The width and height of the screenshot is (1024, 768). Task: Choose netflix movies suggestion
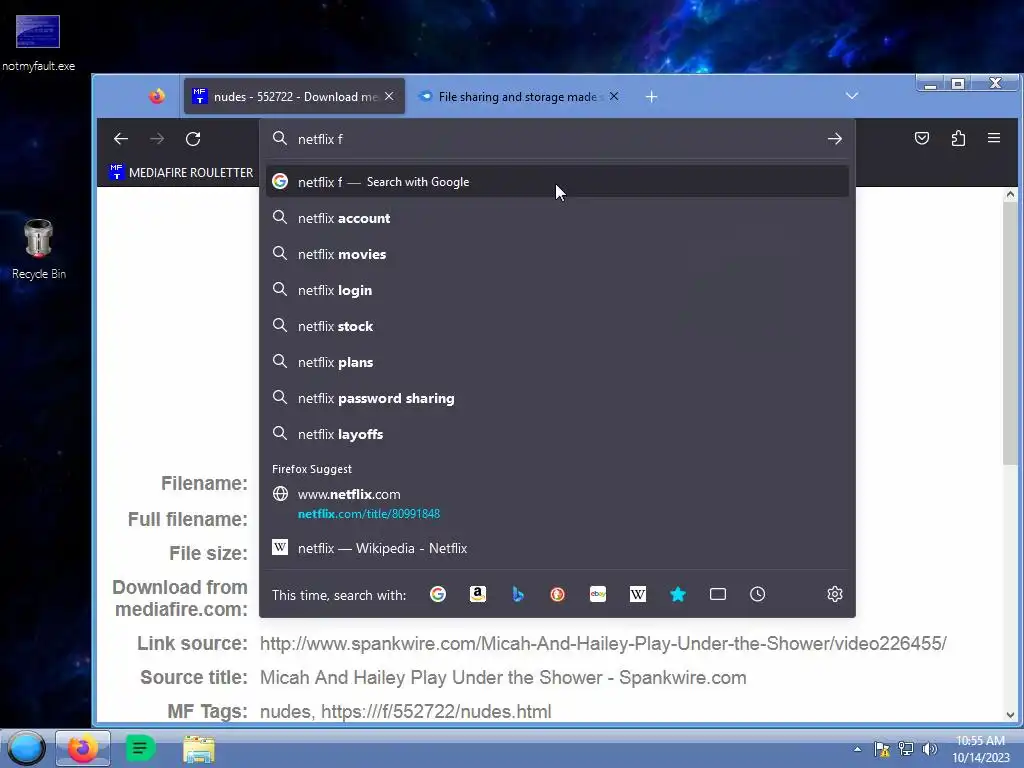click(557, 254)
